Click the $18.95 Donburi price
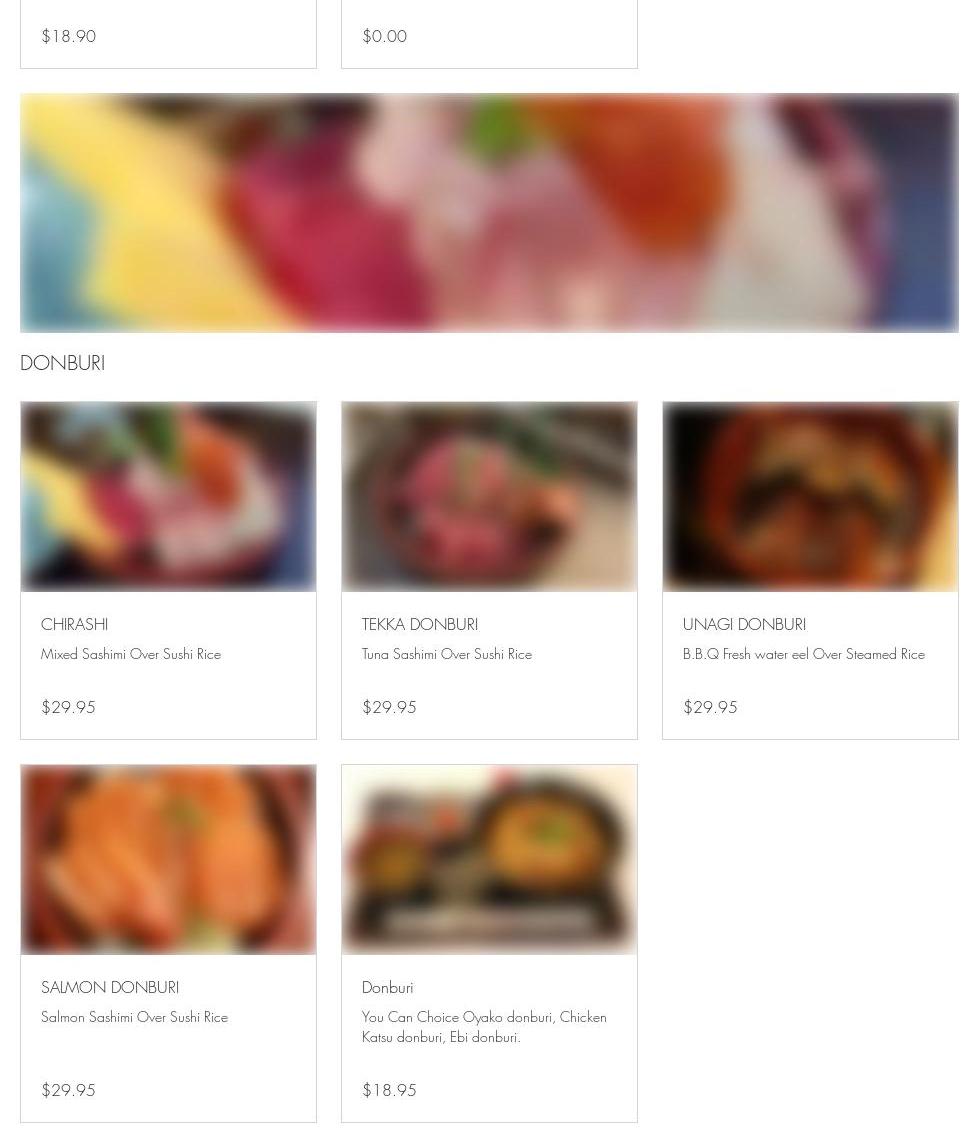This screenshot has width=965, height=1135. [389, 1090]
